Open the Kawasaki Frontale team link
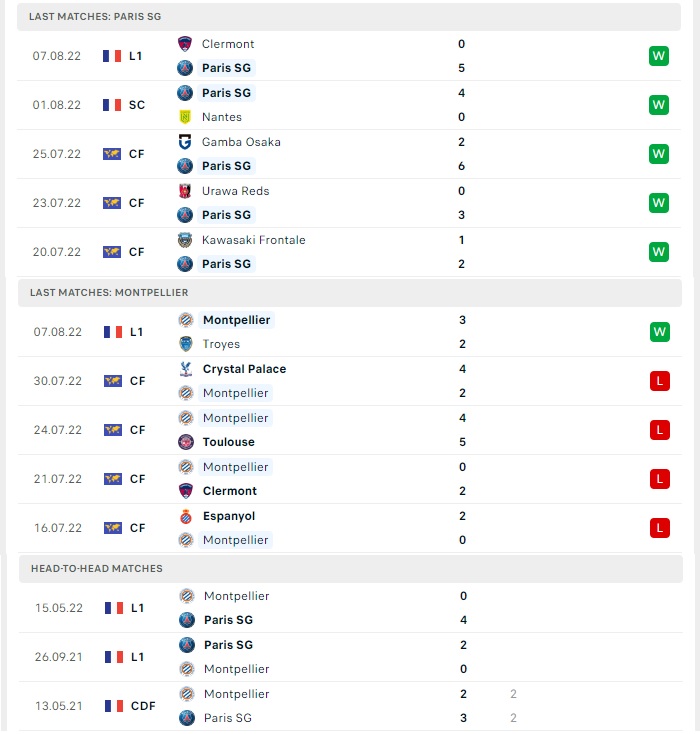The height and width of the screenshot is (734, 700). (253, 240)
